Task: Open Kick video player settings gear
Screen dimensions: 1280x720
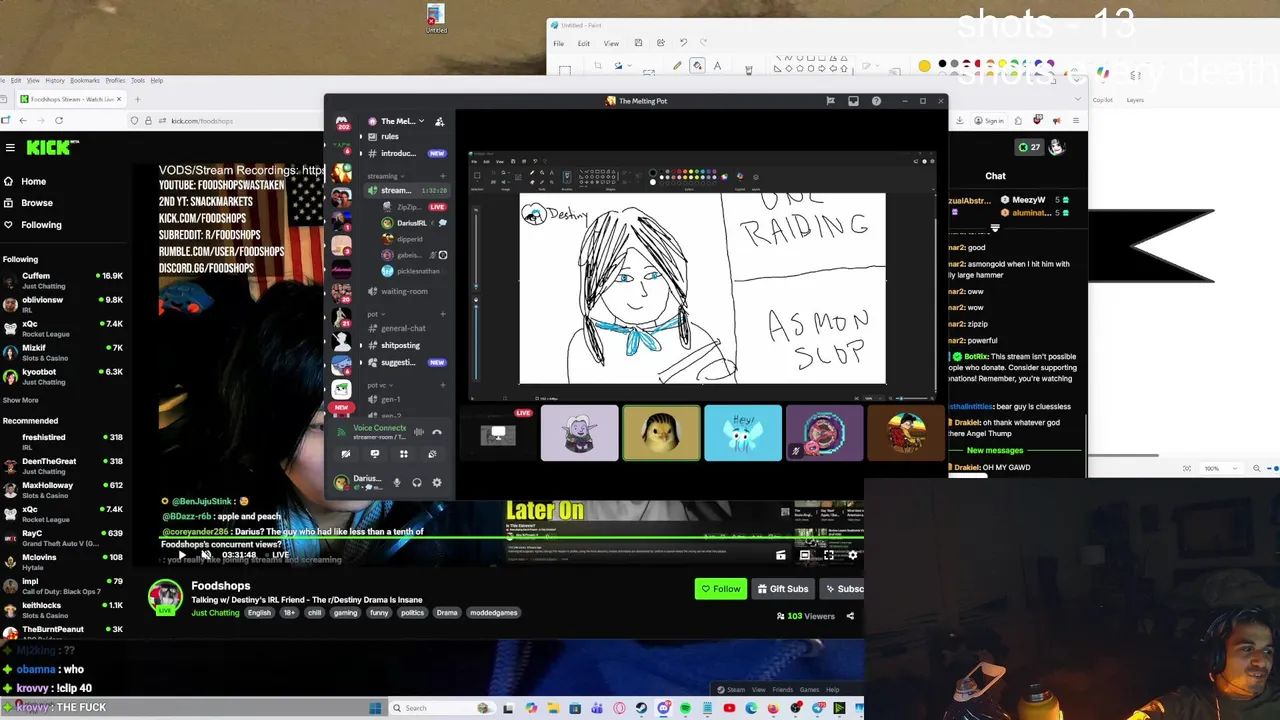Action: (x=852, y=555)
